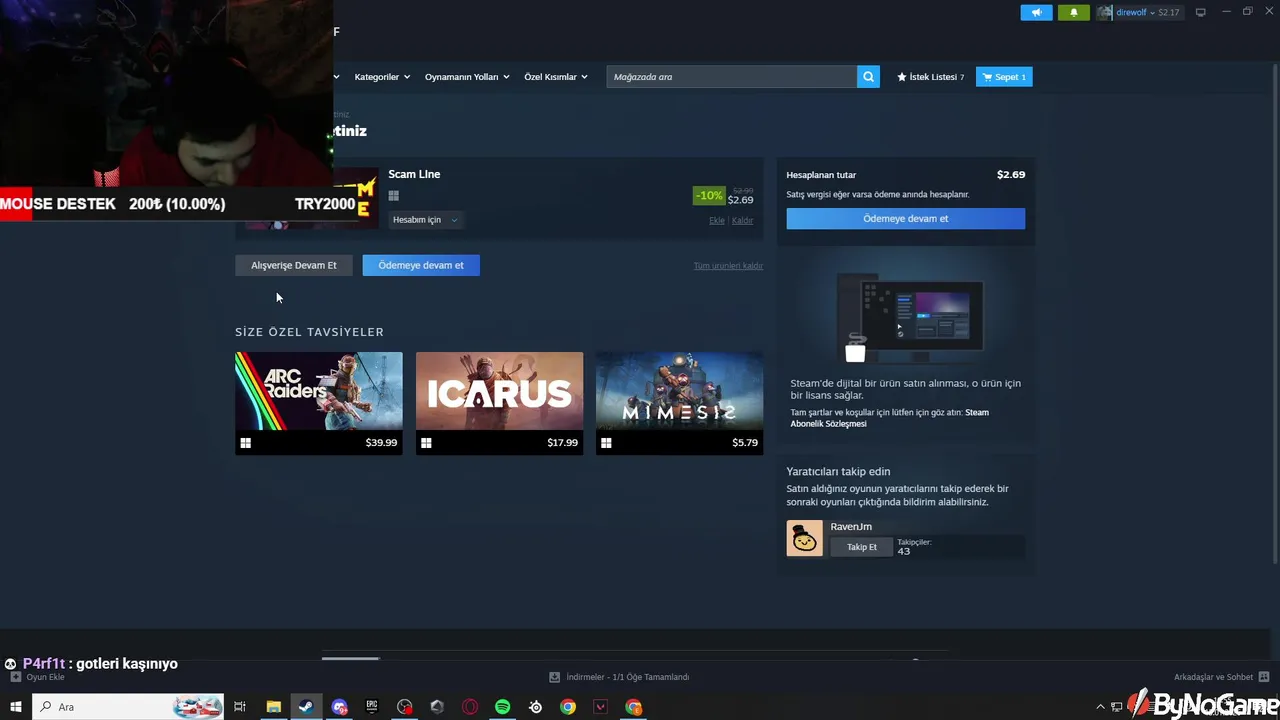Click Ödemeye devam et in the total panel
This screenshot has height=720, width=1280.
pos(906,218)
